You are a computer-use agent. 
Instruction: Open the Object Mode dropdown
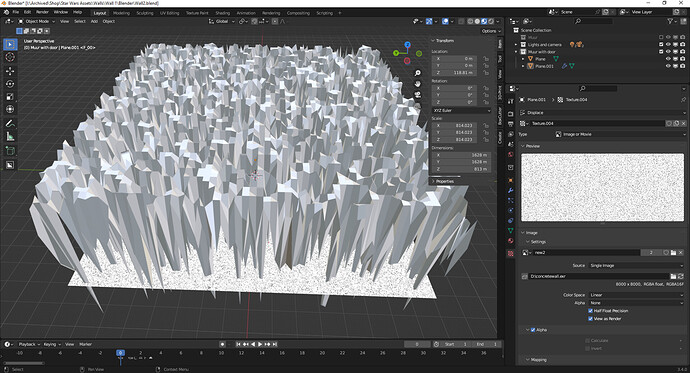tap(37, 21)
